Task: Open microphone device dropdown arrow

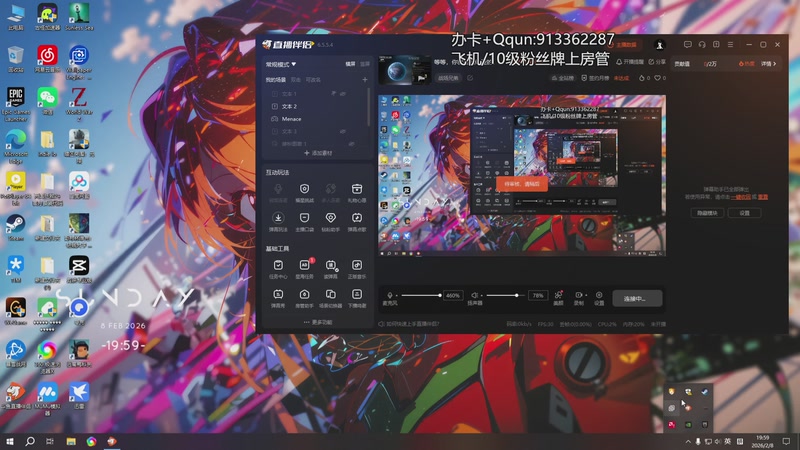Action: [396, 296]
